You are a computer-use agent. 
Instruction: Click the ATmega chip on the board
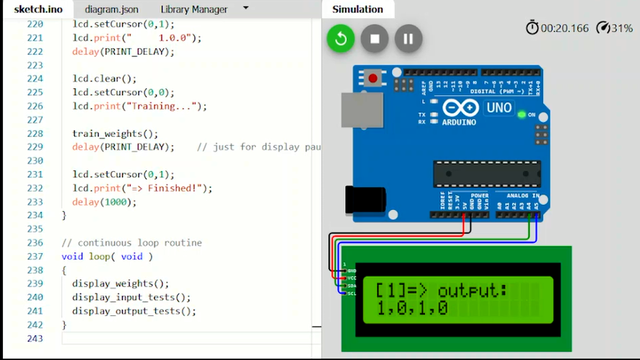pyautogui.click(x=487, y=174)
